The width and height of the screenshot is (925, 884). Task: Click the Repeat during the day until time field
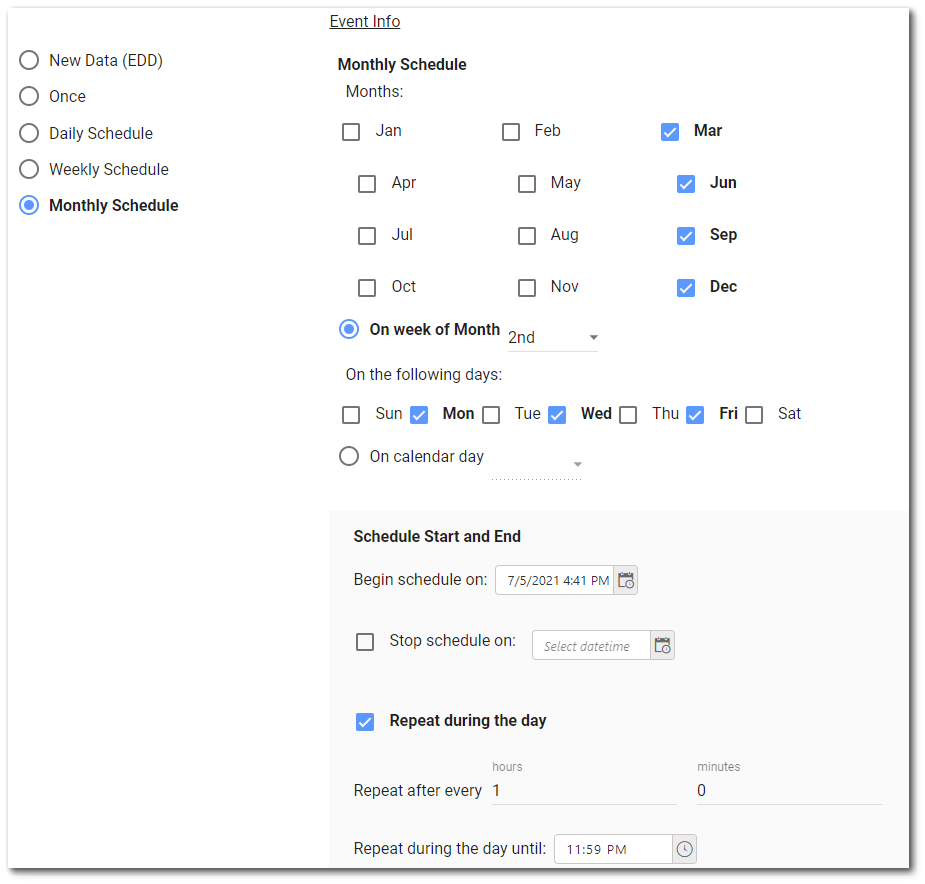coord(612,849)
